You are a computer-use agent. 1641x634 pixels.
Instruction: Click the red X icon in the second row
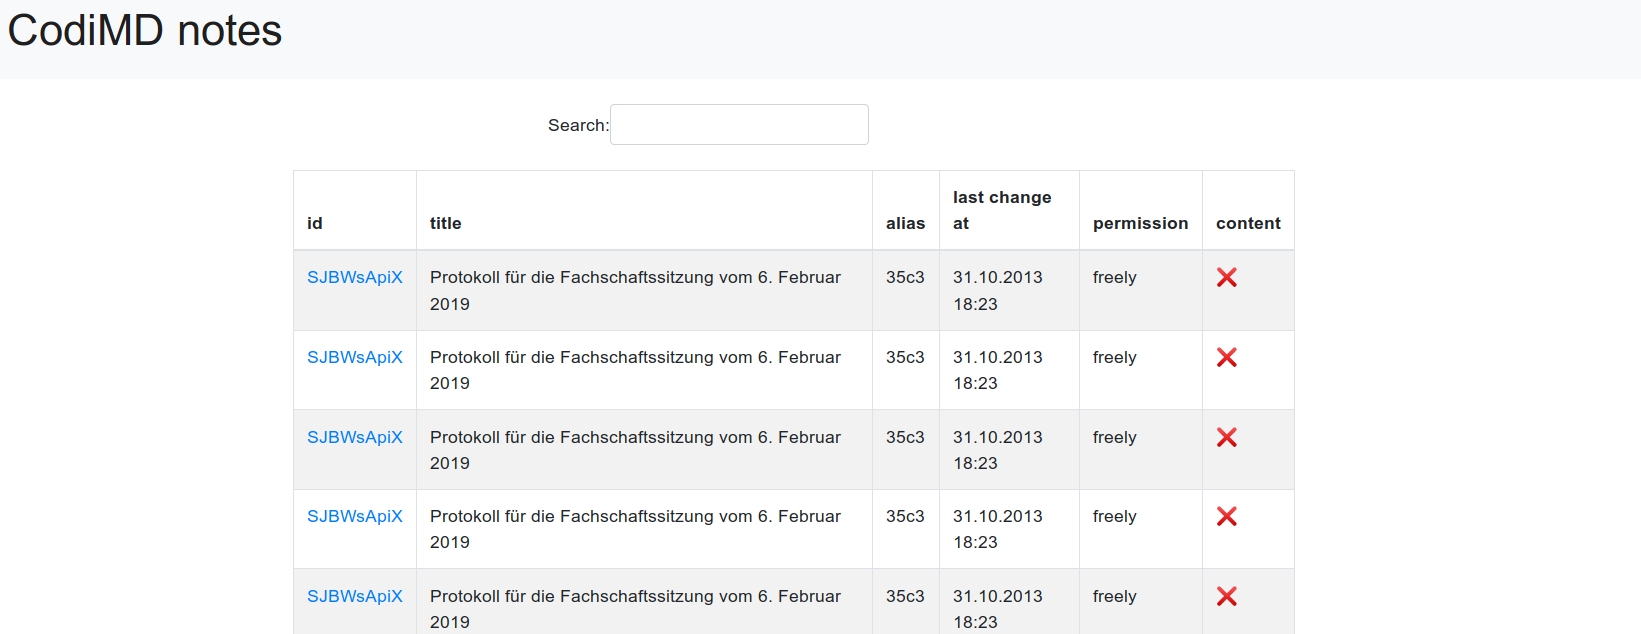(x=1226, y=358)
